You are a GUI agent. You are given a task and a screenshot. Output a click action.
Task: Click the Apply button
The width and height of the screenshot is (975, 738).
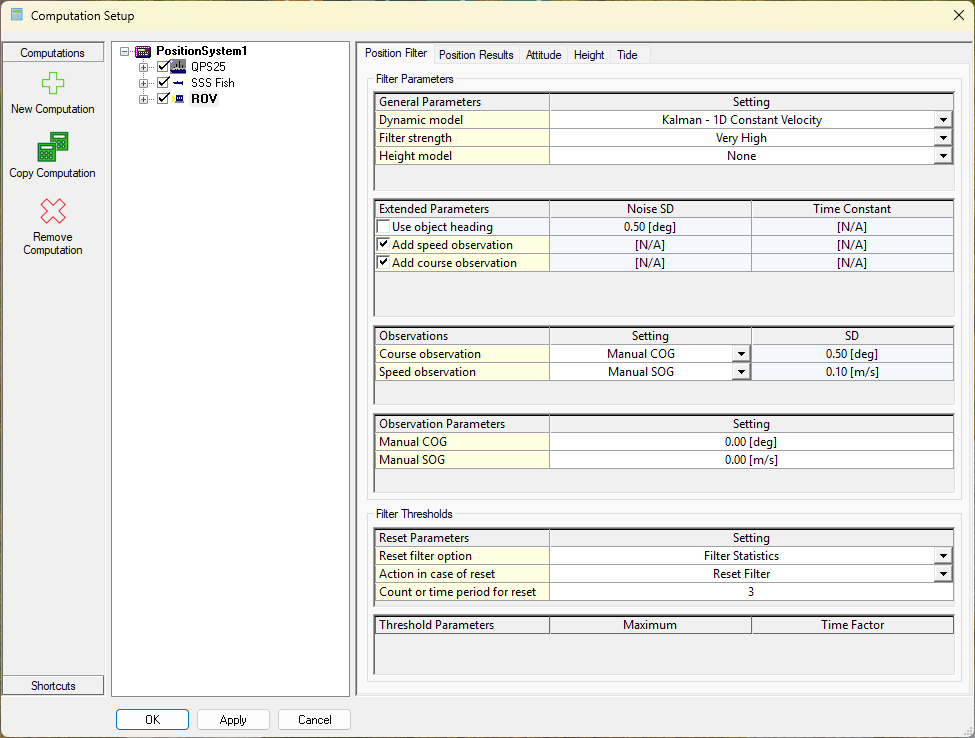point(233,720)
